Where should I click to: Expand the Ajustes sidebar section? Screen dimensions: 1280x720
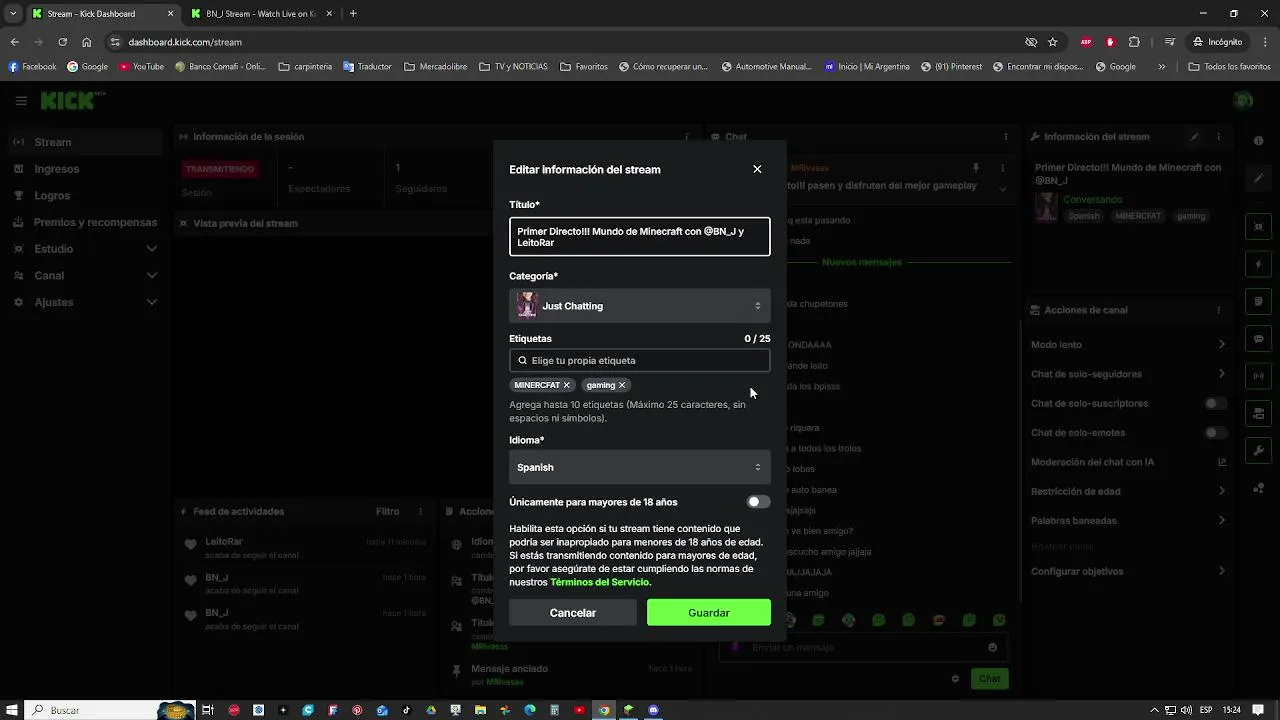point(85,302)
